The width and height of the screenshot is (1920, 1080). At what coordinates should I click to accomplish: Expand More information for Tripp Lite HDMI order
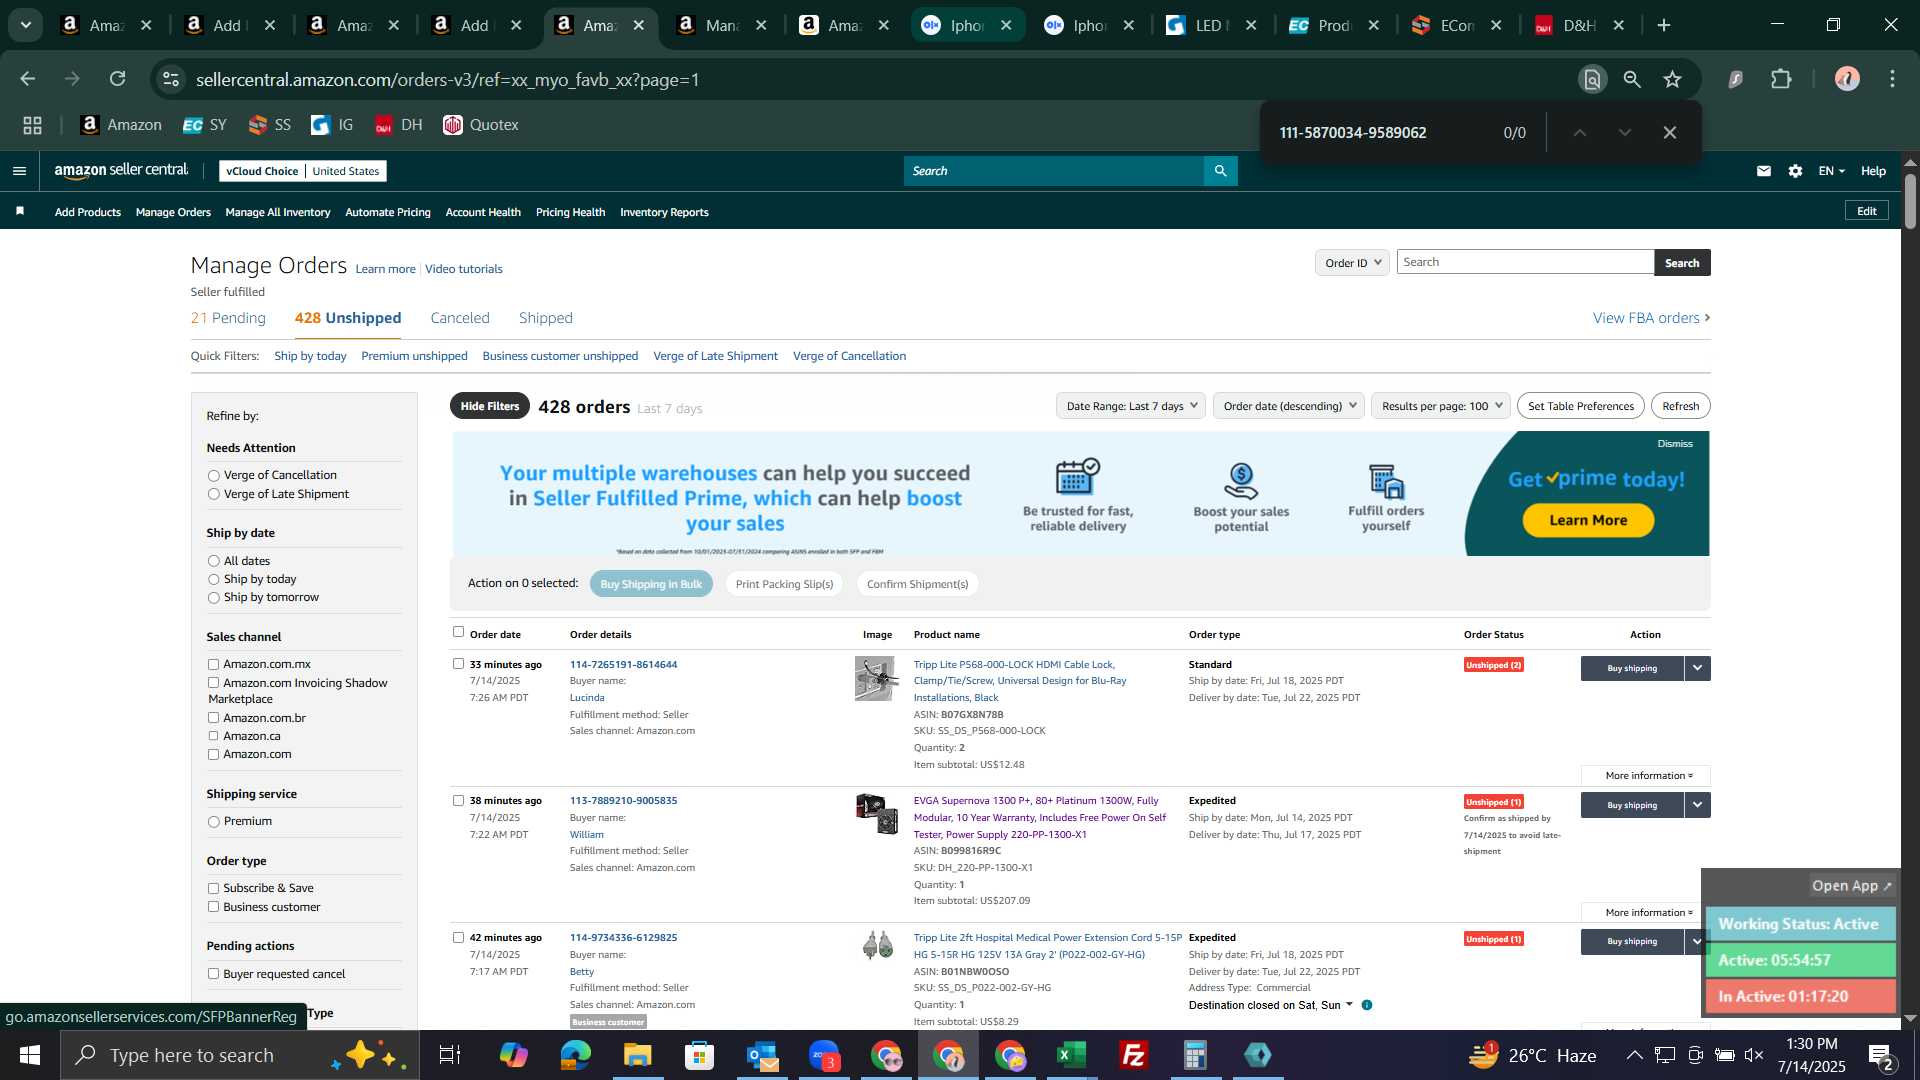pos(1645,776)
